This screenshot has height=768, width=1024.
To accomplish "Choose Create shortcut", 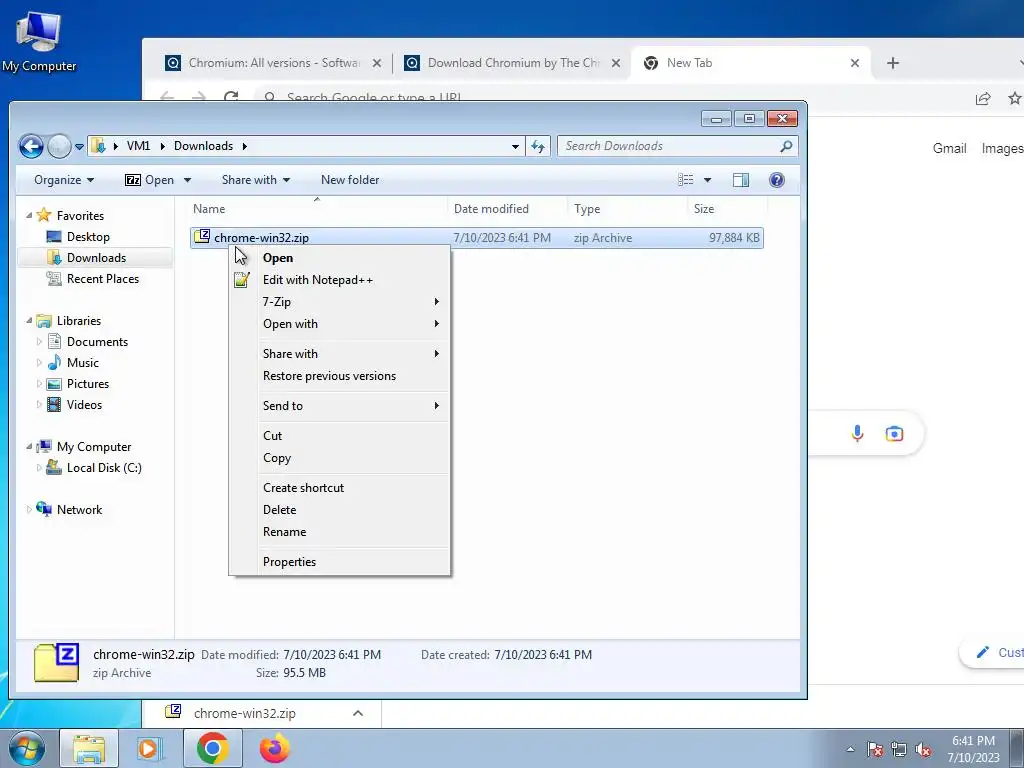I will [x=340, y=488].
